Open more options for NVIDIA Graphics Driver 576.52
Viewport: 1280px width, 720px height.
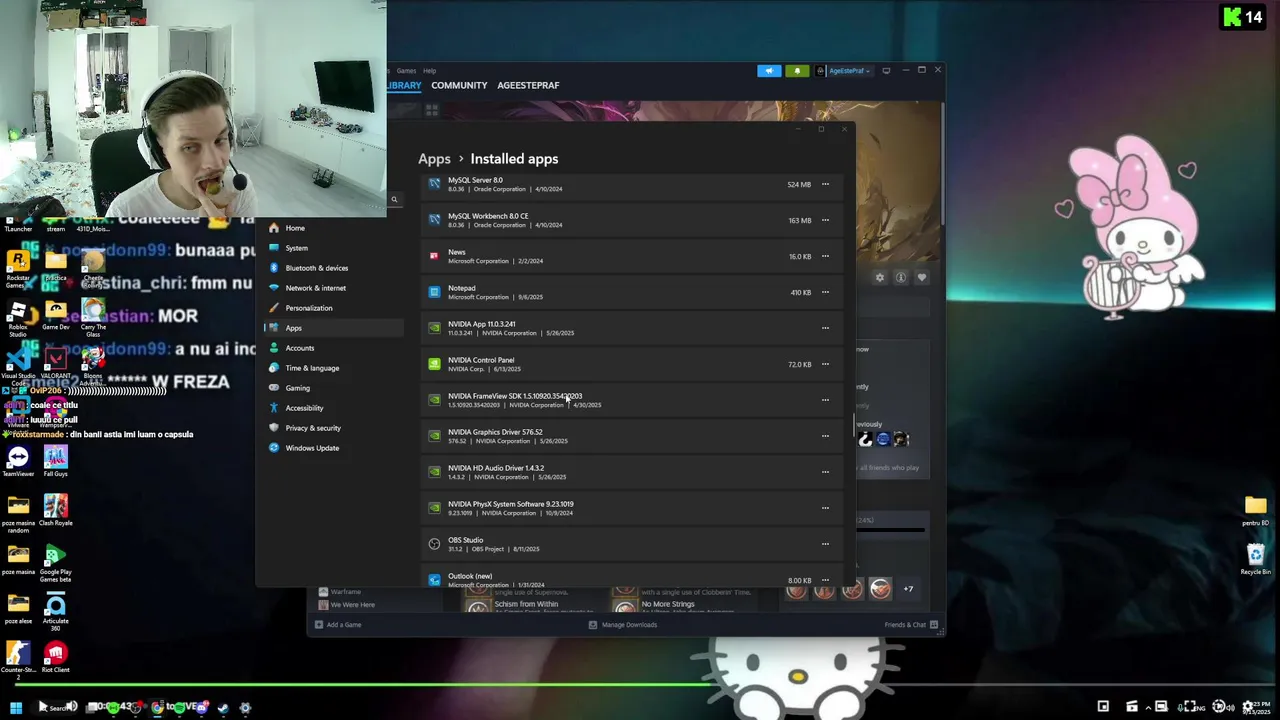pyautogui.click(x=825, y=436)
